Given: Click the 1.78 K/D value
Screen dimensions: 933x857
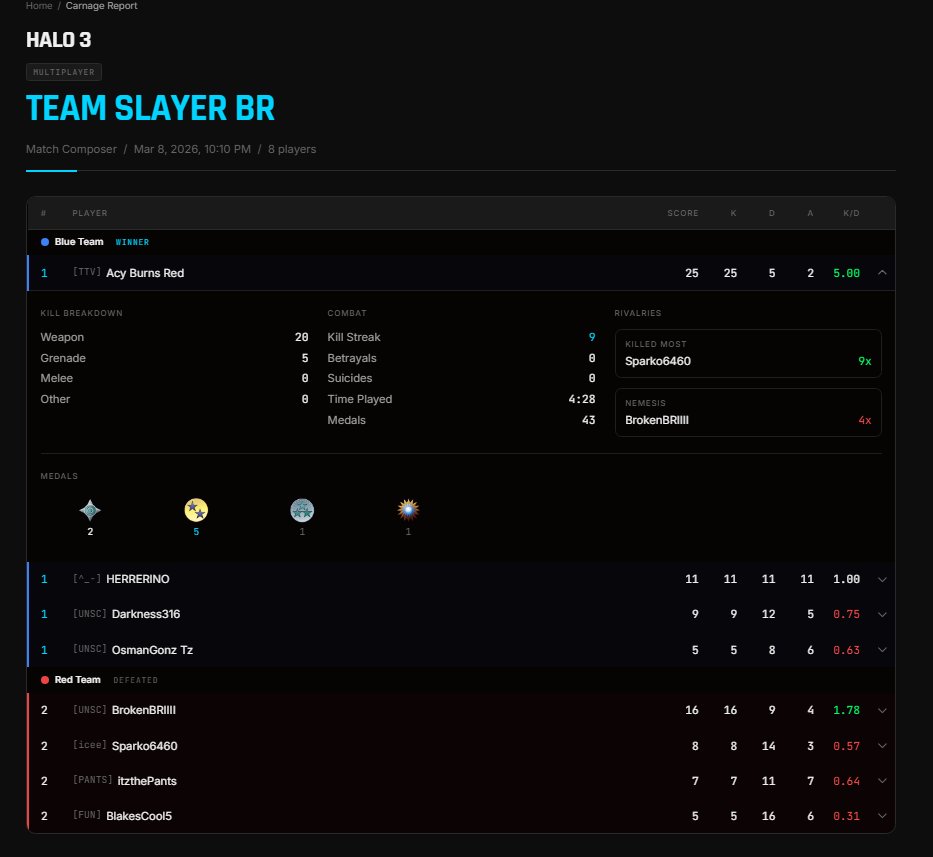Looking at the screenshot, I should click(x=846, y=710).
